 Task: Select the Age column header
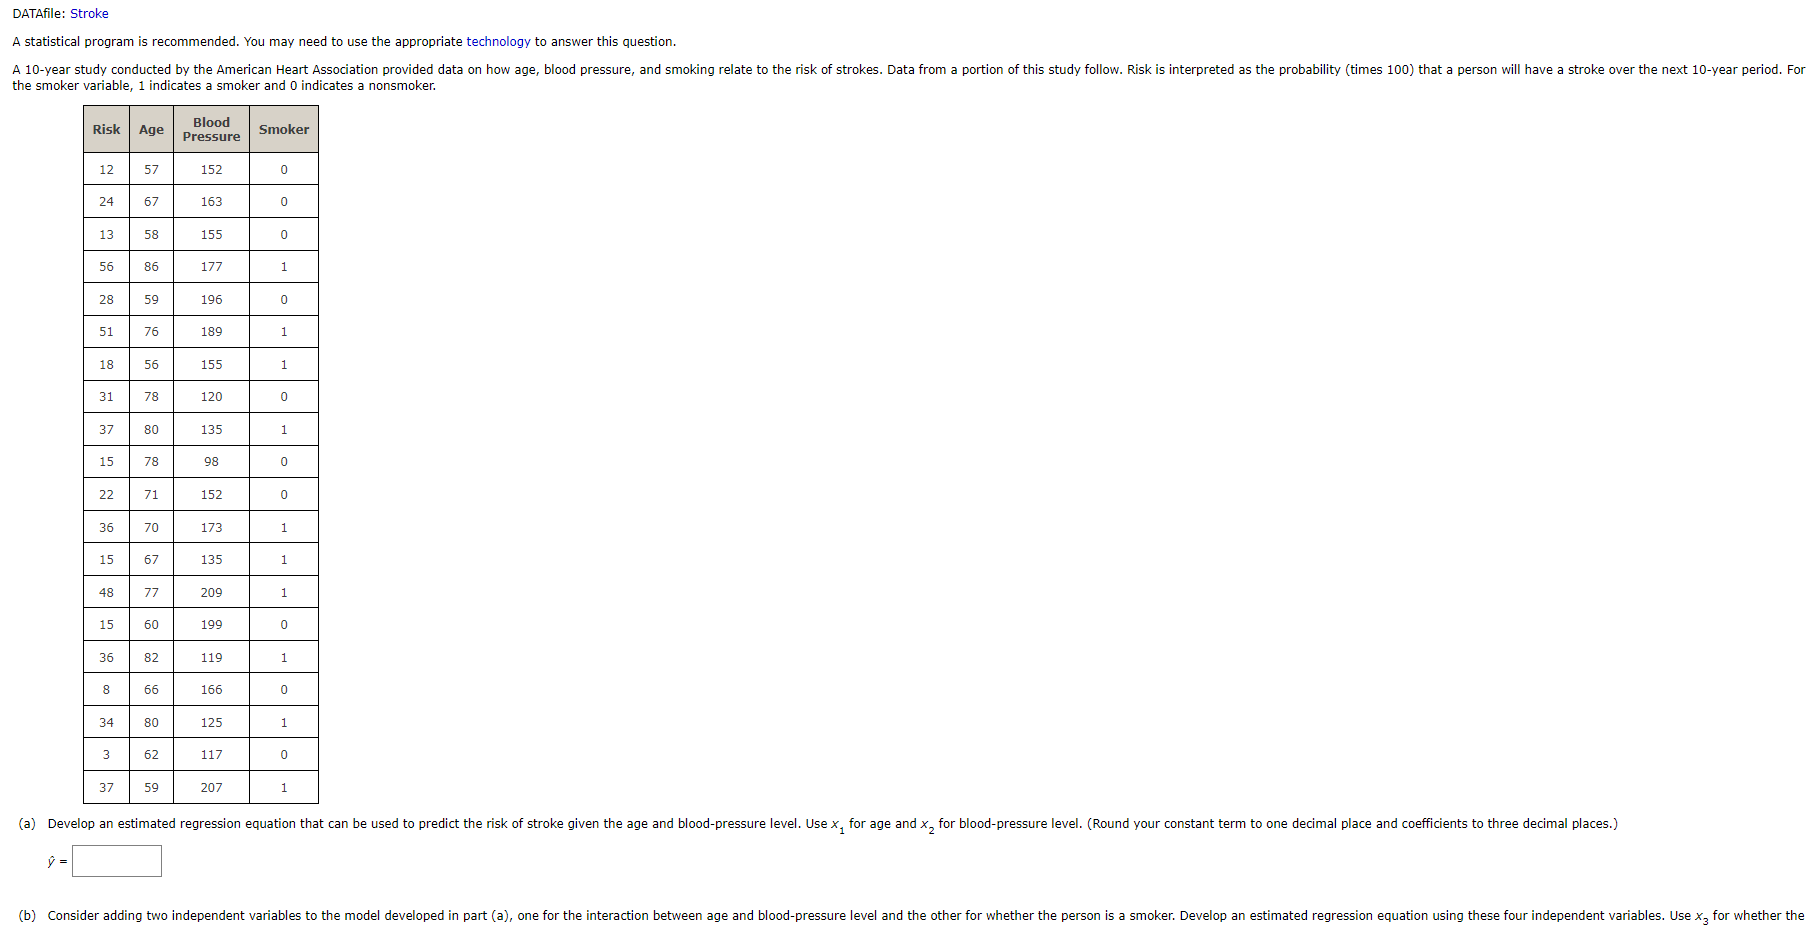[151, 130]
